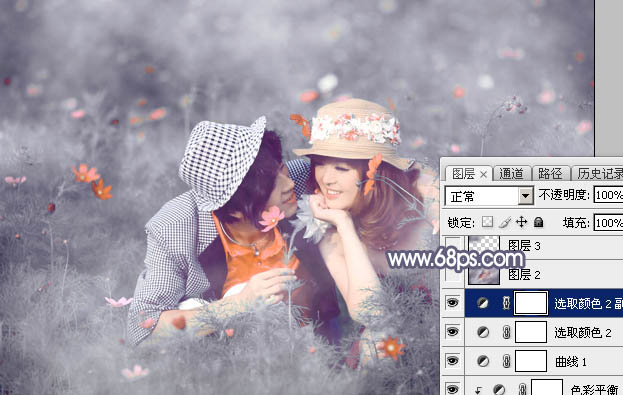The width and height of the screenshot is (623, 395).
Task: Click adjustment icon of 选取颜色 2 layer
Action: click(x=483, y=332)
